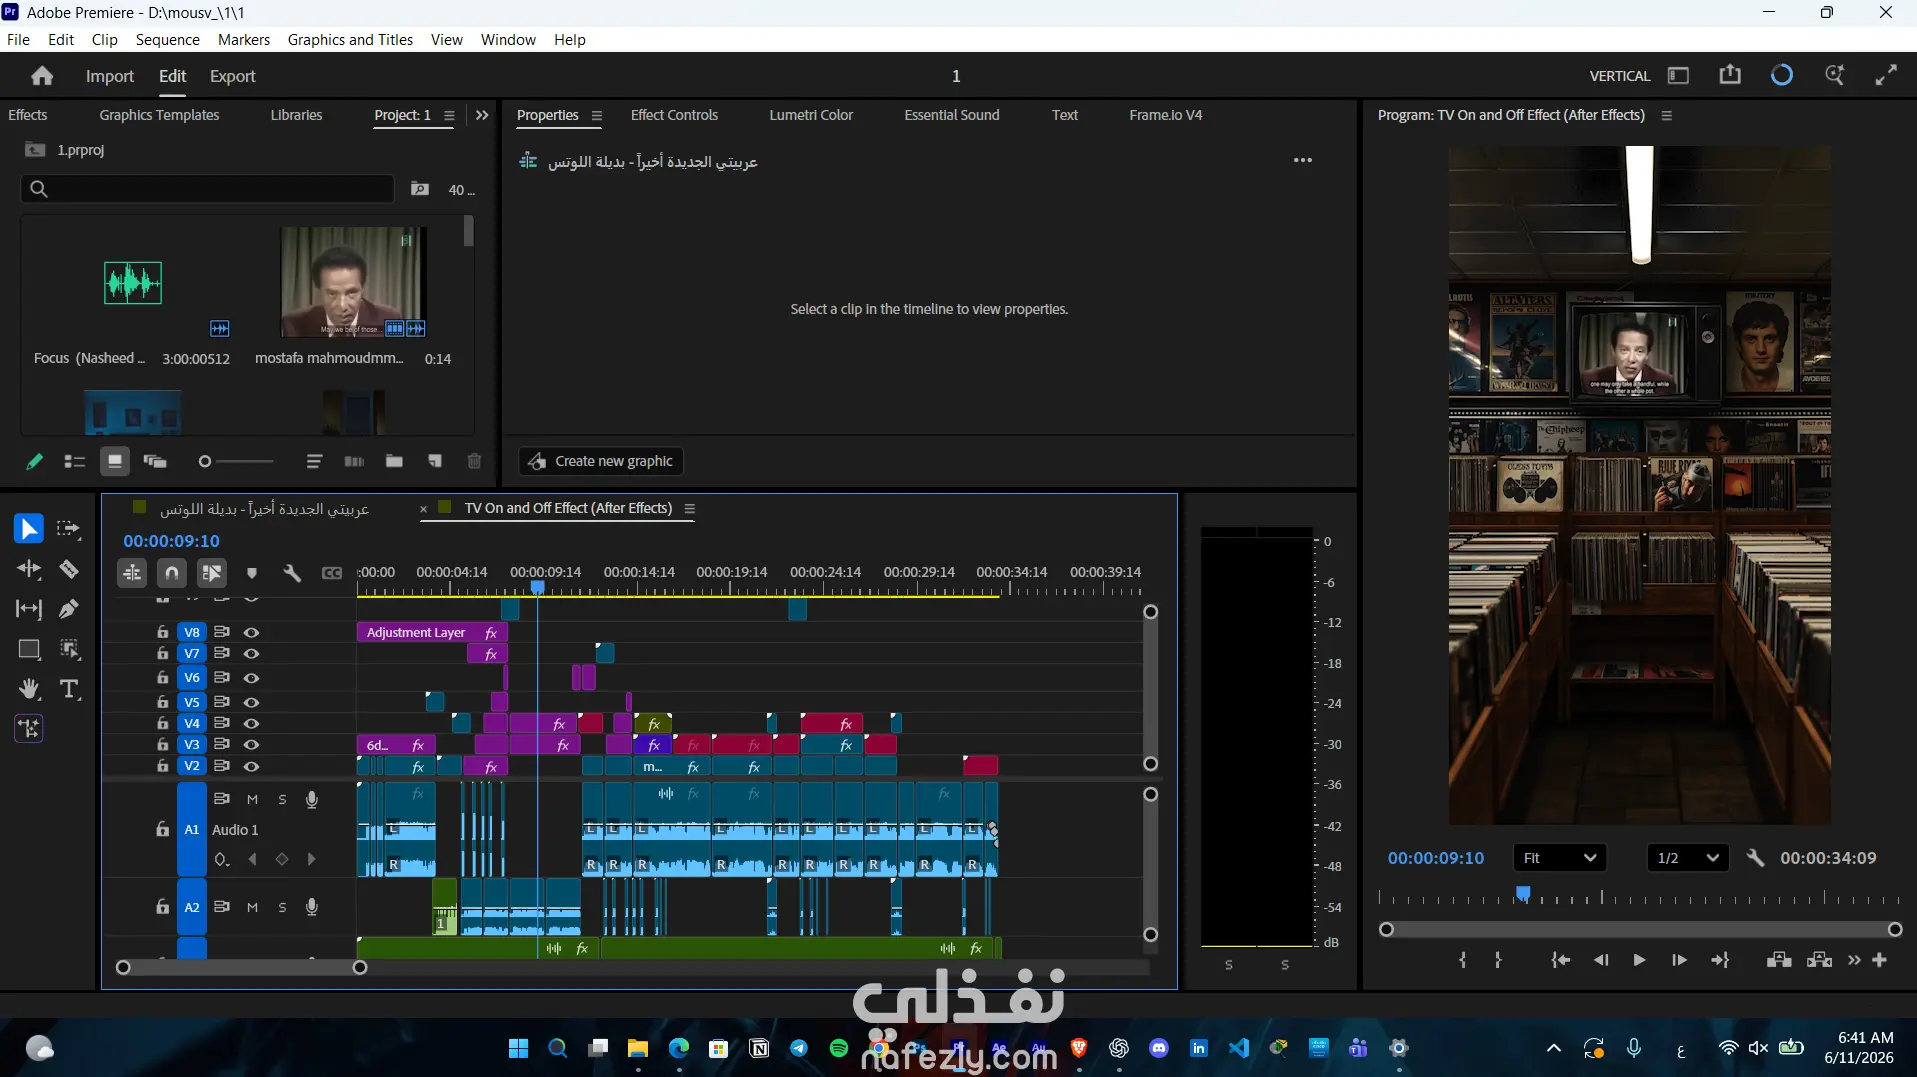Maximize video output fullscreen icon

1886,76
